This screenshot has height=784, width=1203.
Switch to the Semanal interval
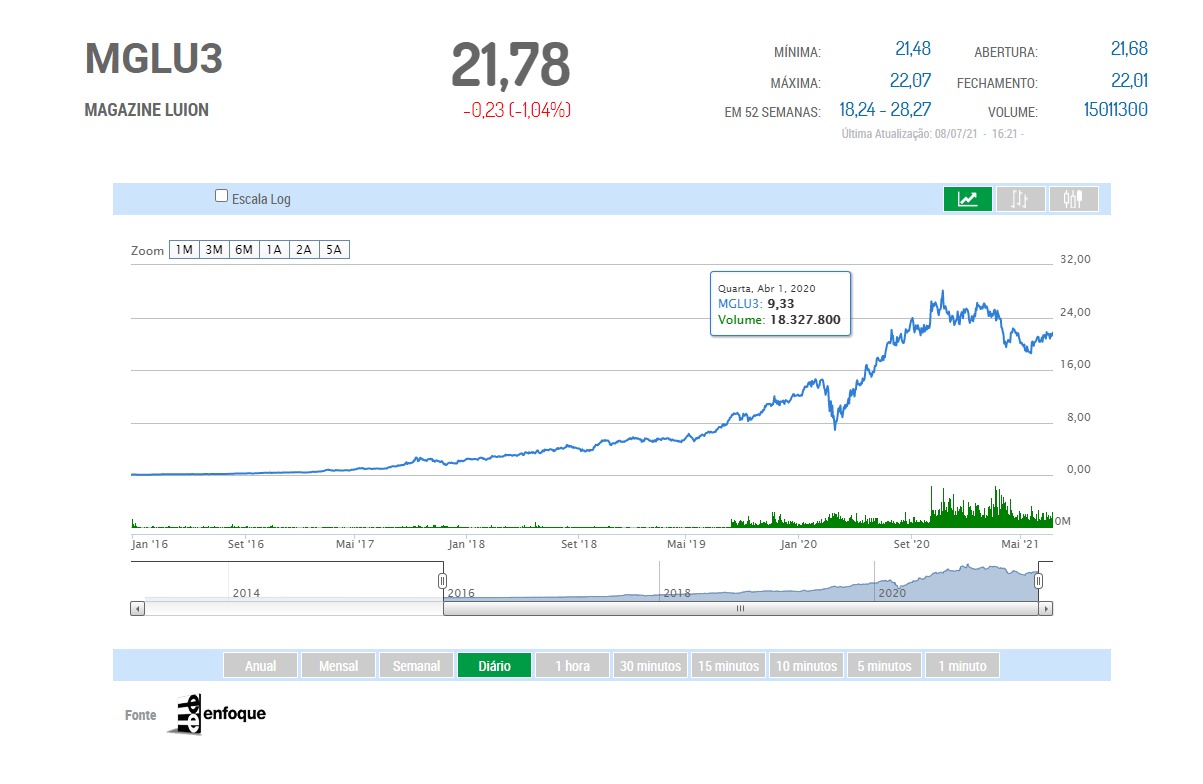point(416,666)
